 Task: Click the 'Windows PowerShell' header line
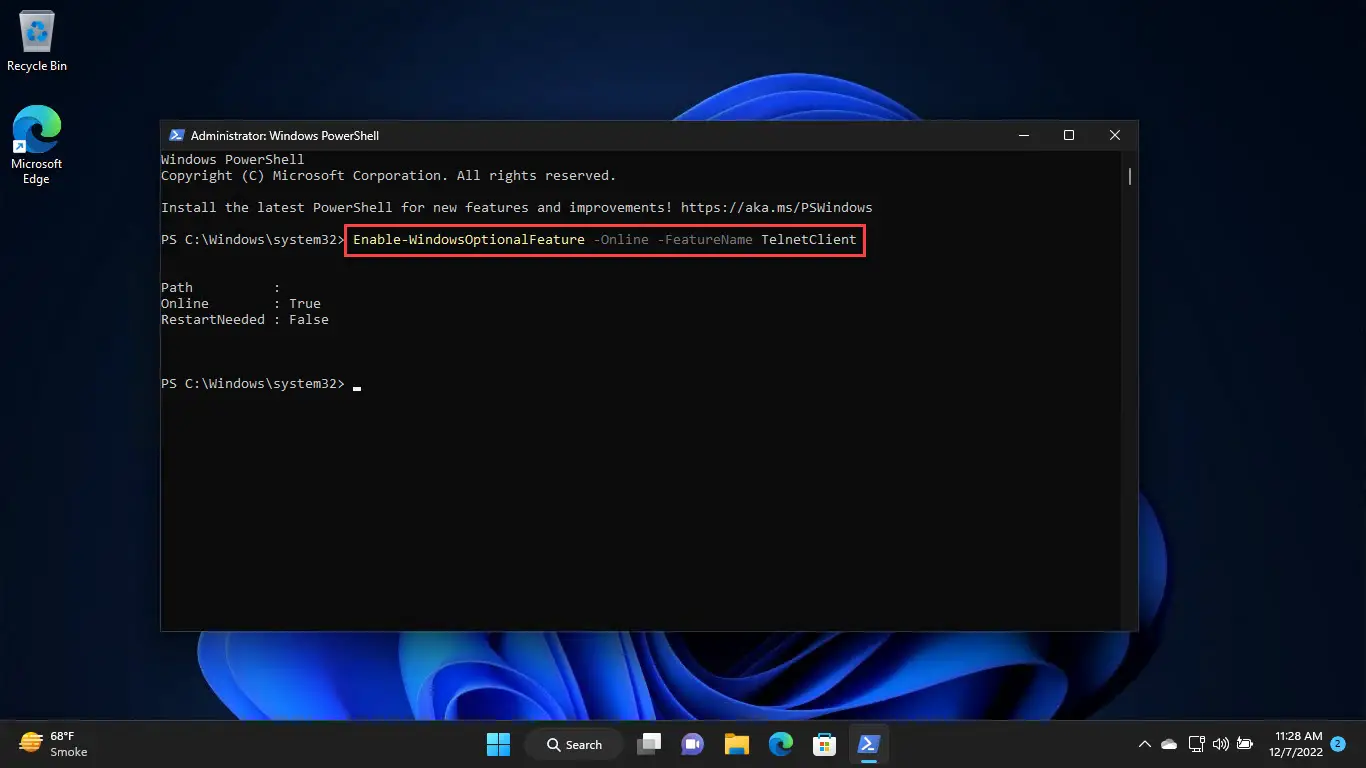click(233, 160)
